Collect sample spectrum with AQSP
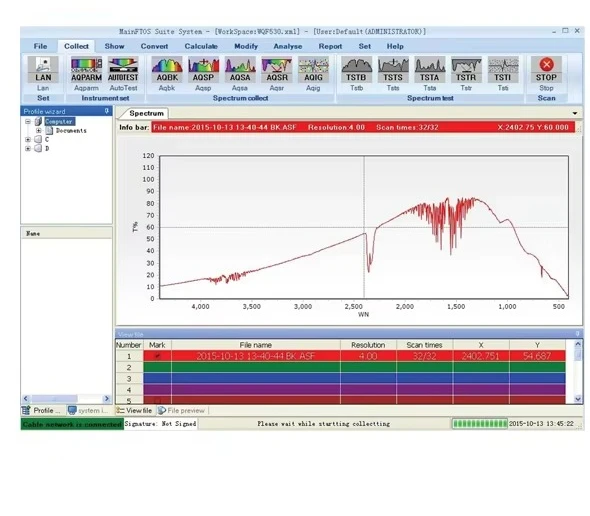590x516 pixels. pos(204,69)
